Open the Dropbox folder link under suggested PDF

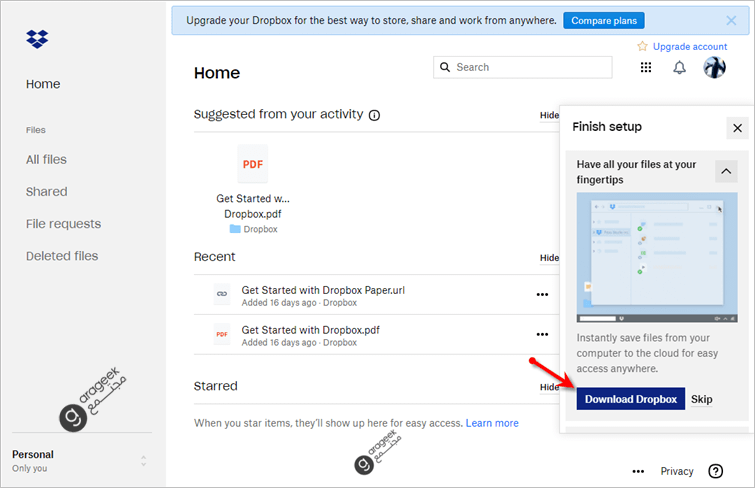(254, 229)
